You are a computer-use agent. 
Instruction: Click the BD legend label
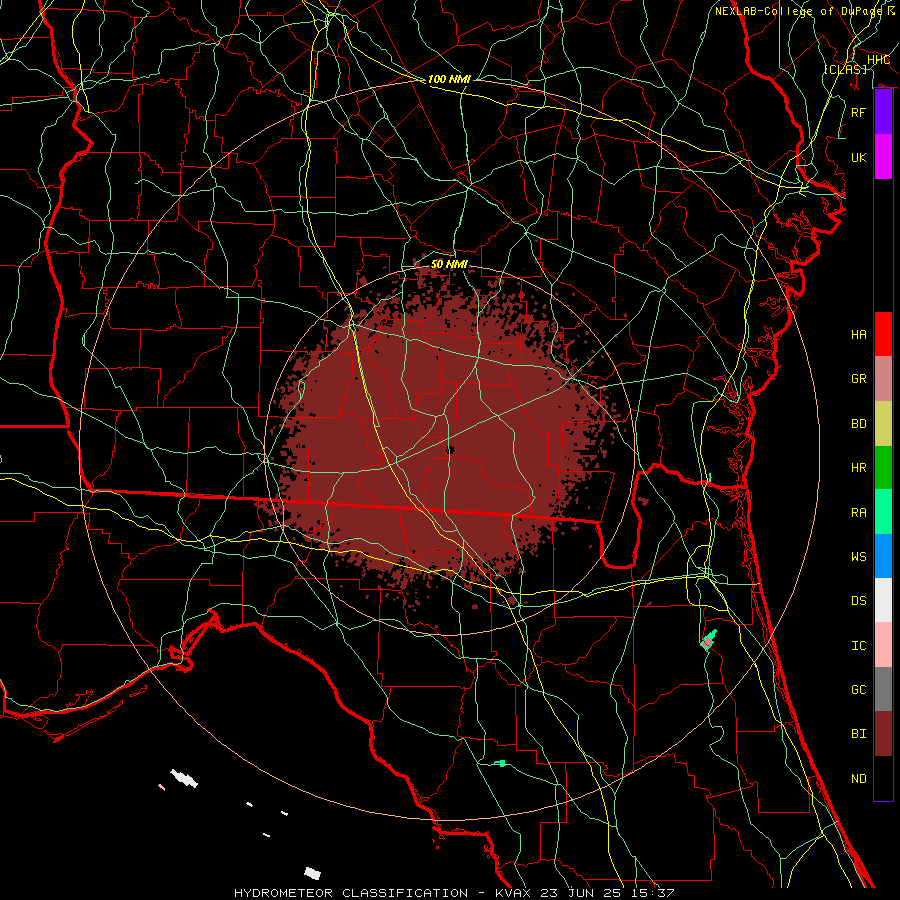point(859,424)
